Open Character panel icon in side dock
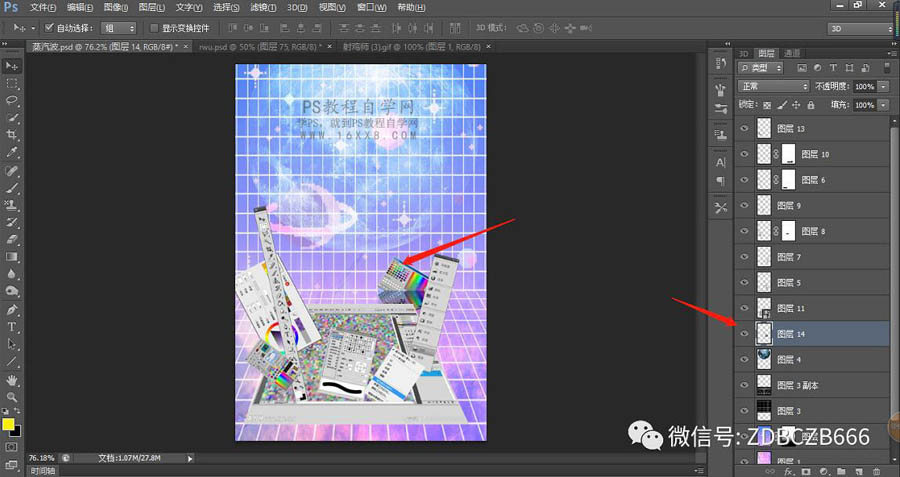This screenshot has width=900, height=477. pyautogui.click(x=721, y=162)
